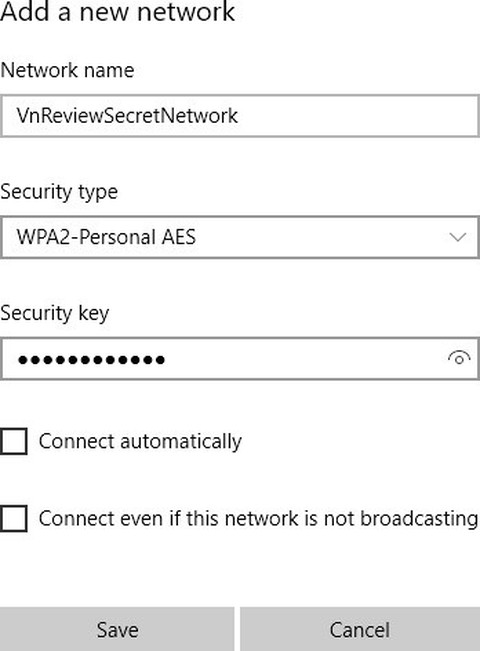Select the 'Security type' field label
This screenshot has width=480, height=651.
pos(59,192)
